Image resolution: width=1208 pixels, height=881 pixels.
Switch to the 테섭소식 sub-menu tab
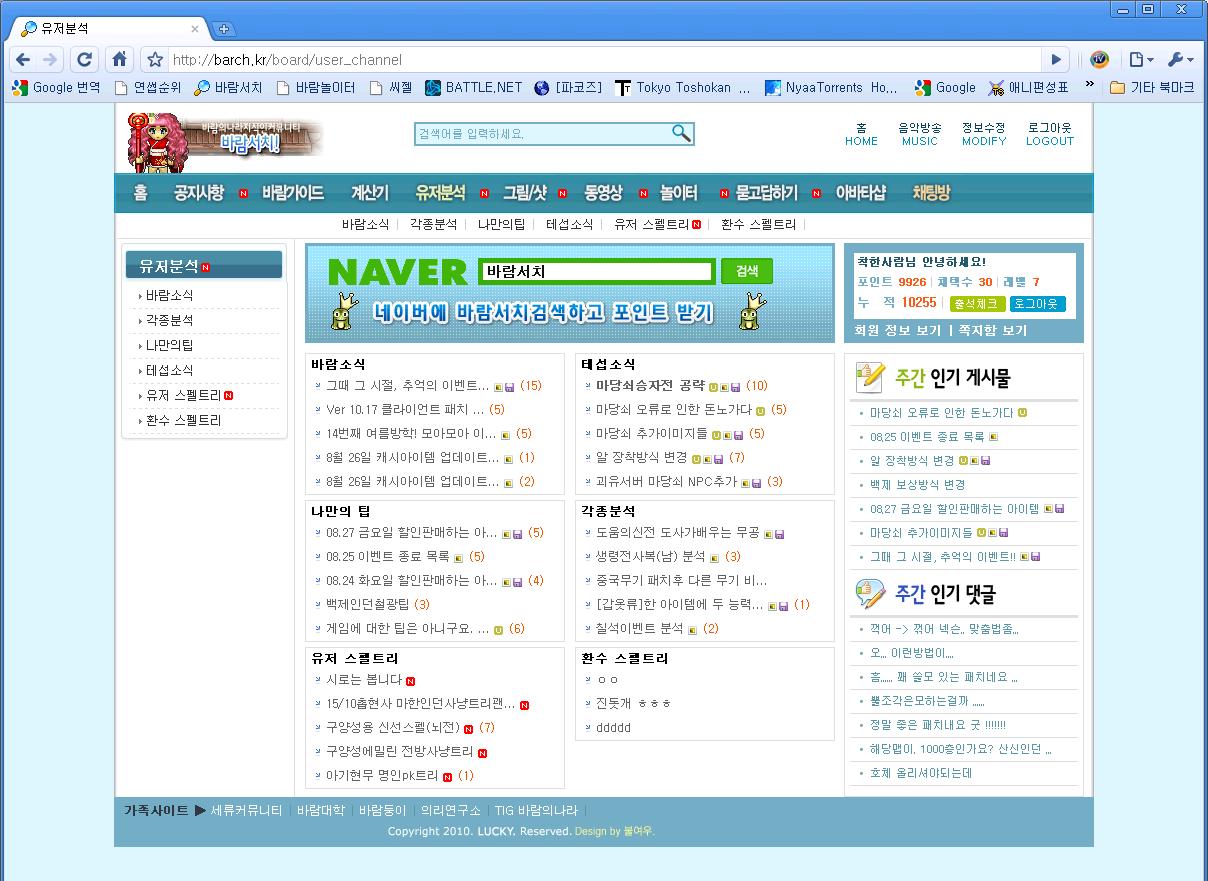(x=569, y=225)
